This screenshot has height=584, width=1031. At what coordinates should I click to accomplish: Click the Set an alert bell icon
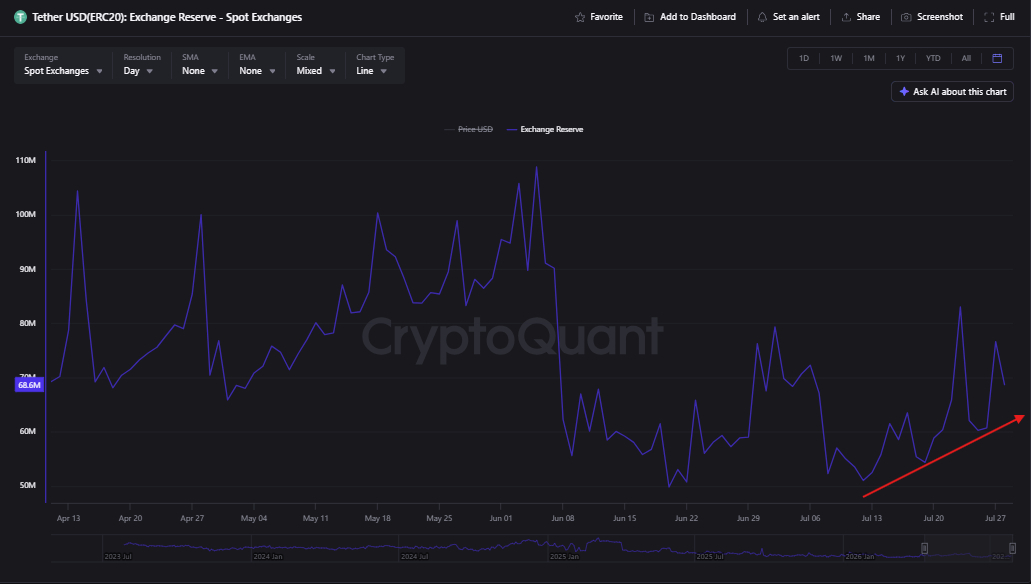point(762,17)
